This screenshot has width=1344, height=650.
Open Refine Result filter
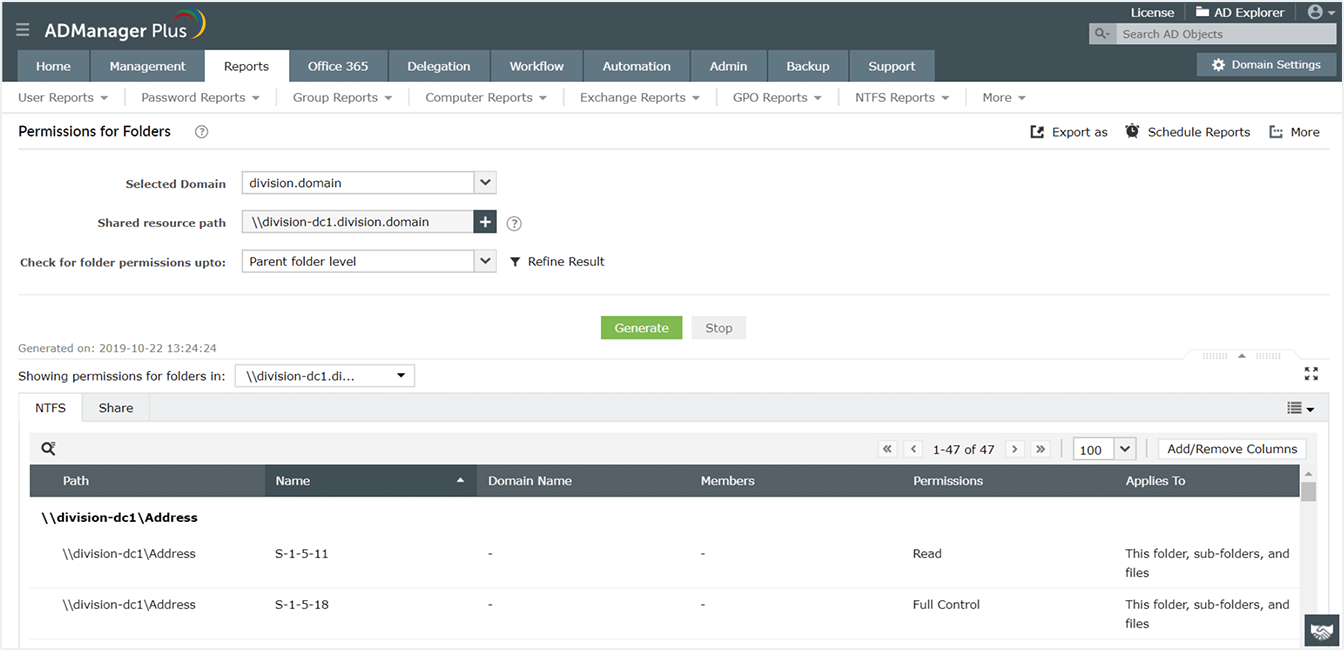click(x=557, y=261)
